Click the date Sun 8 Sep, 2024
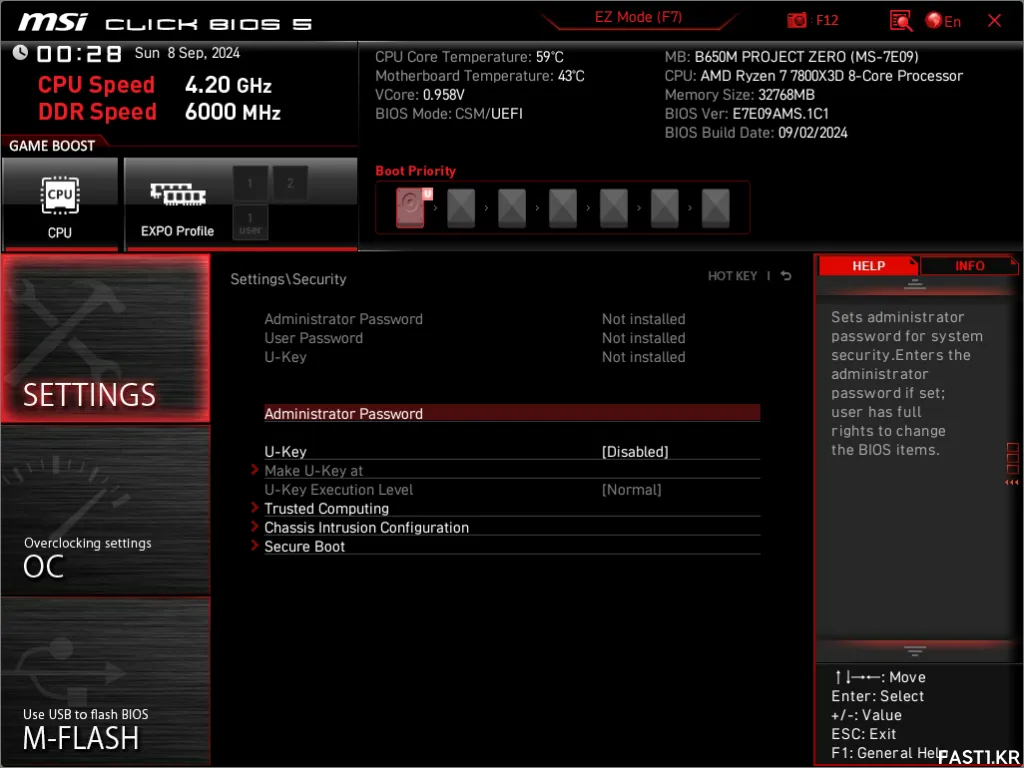1024x768 pixels. coord(187,54)
